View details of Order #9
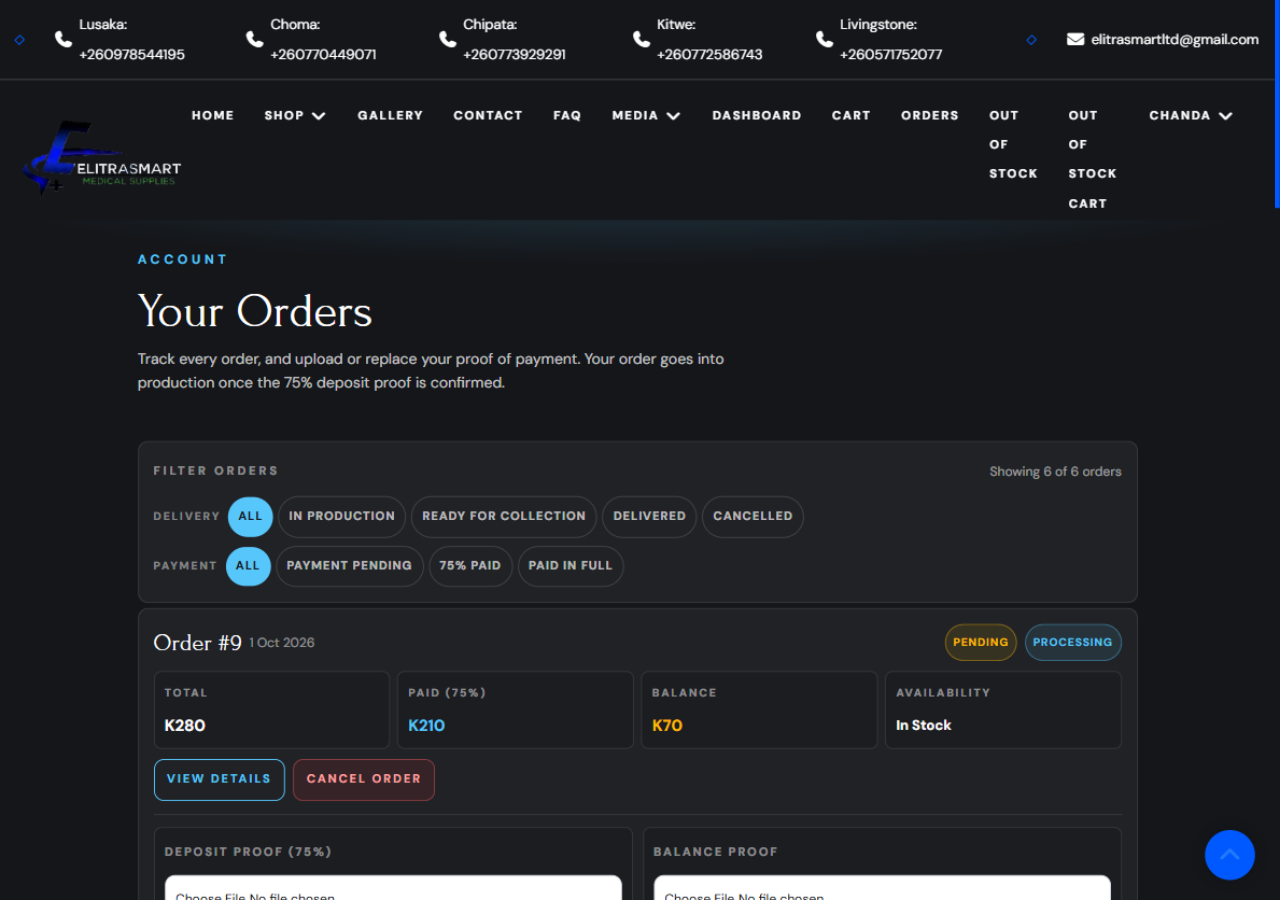 (x=219, y=780)
